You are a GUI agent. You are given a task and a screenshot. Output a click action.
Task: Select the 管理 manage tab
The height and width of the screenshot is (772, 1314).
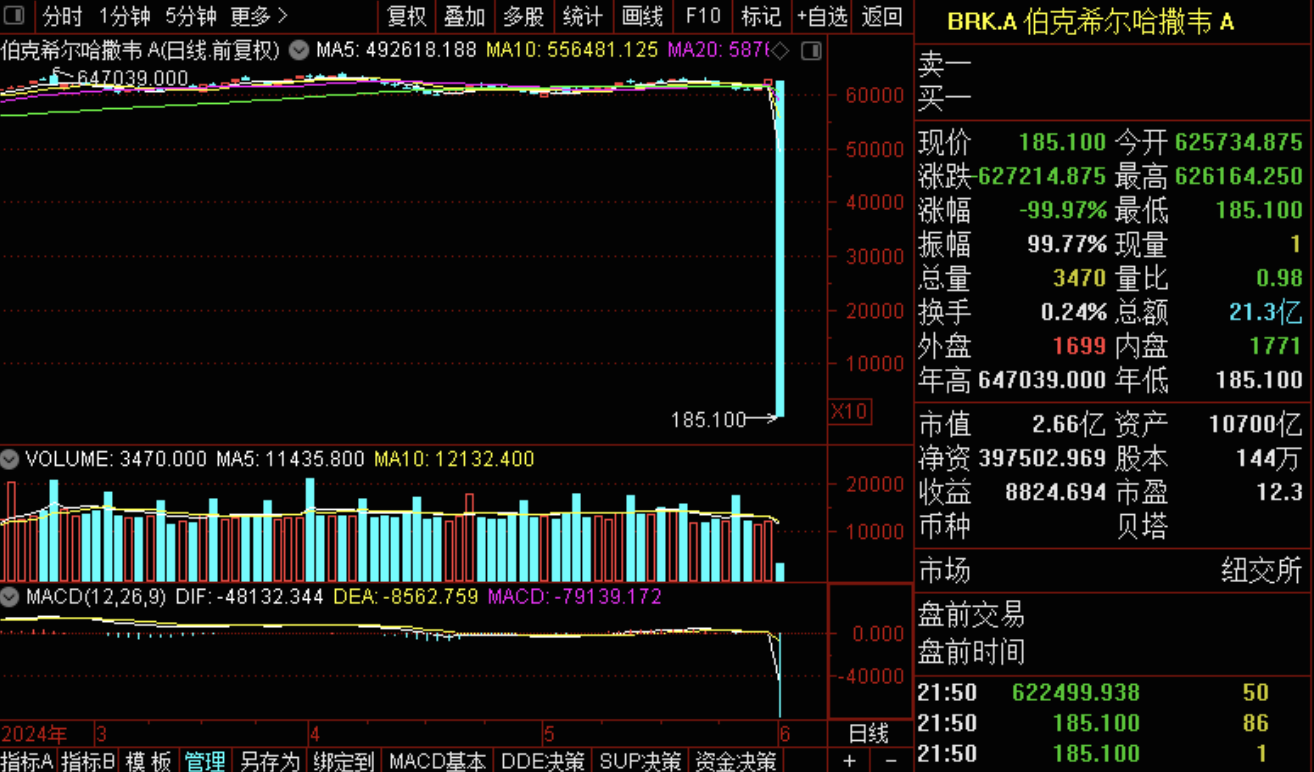[x=205, y=761]
